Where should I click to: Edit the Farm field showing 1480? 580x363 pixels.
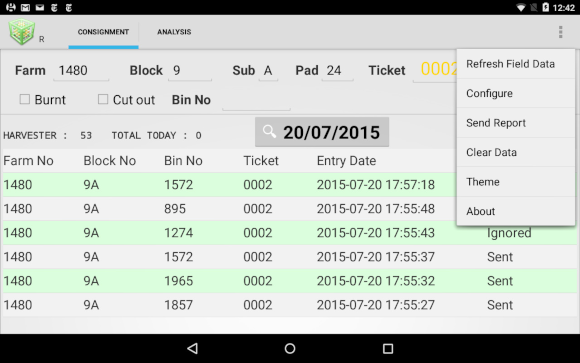click(81, 70)
